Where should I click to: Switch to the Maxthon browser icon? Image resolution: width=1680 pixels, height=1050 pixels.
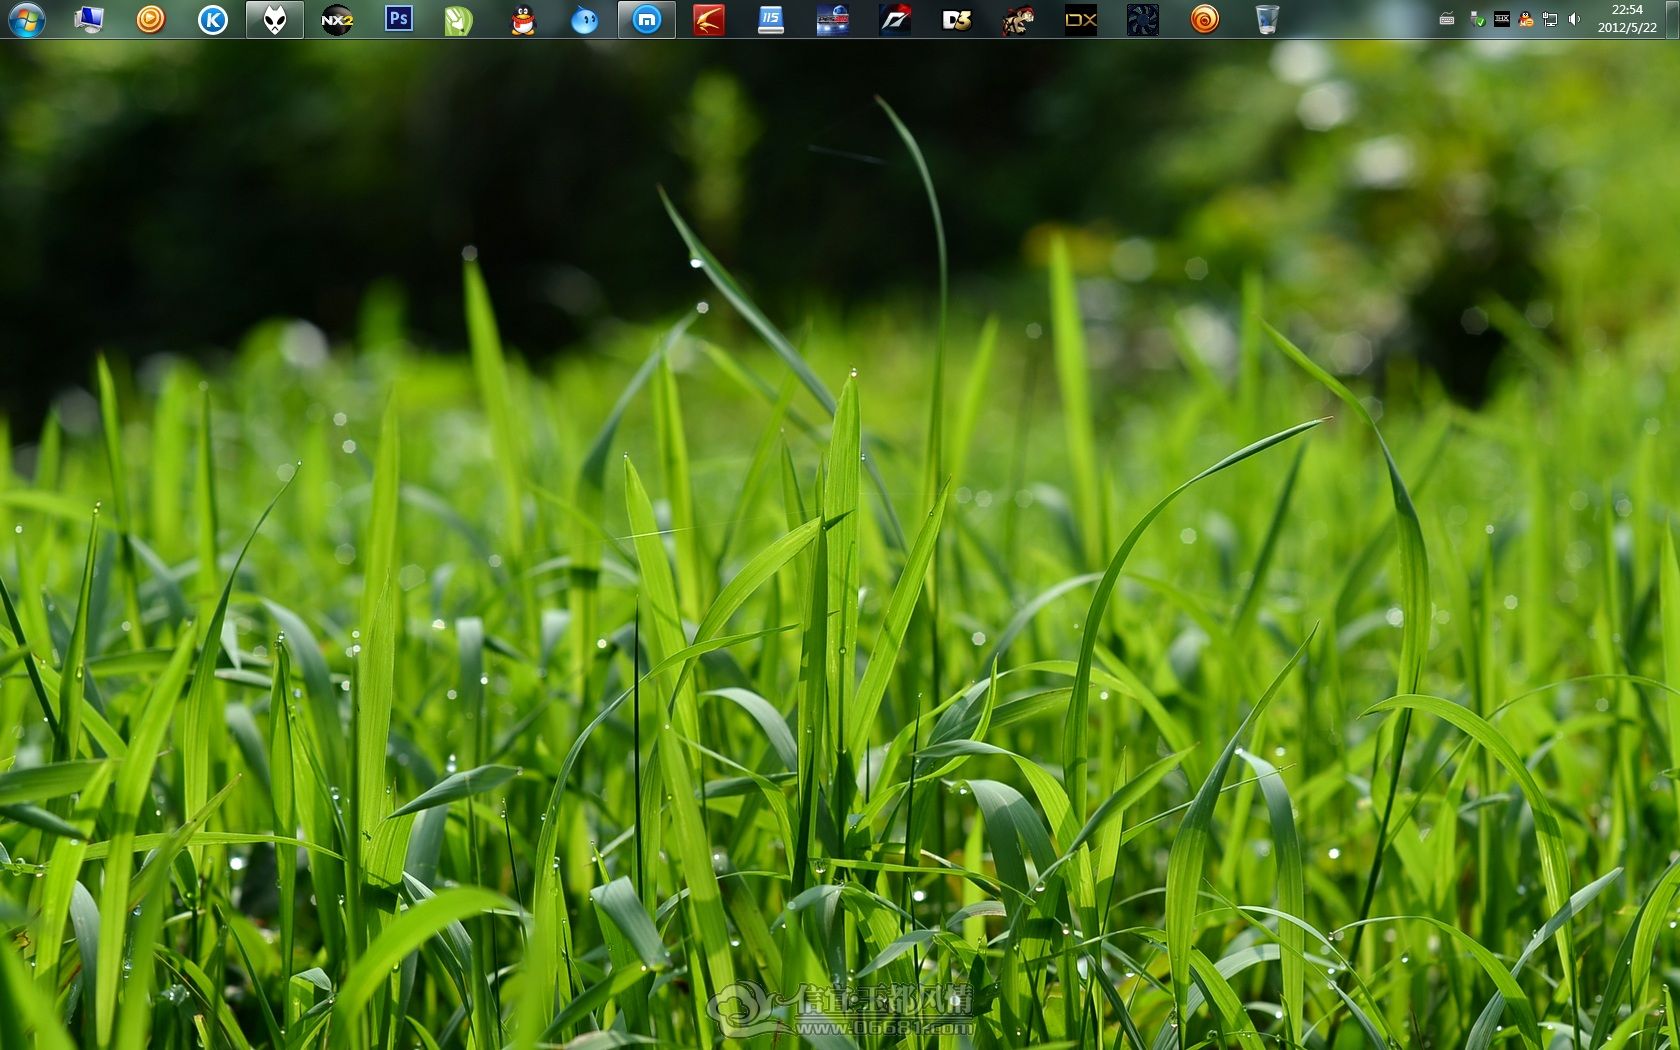[x=647, y=19]
